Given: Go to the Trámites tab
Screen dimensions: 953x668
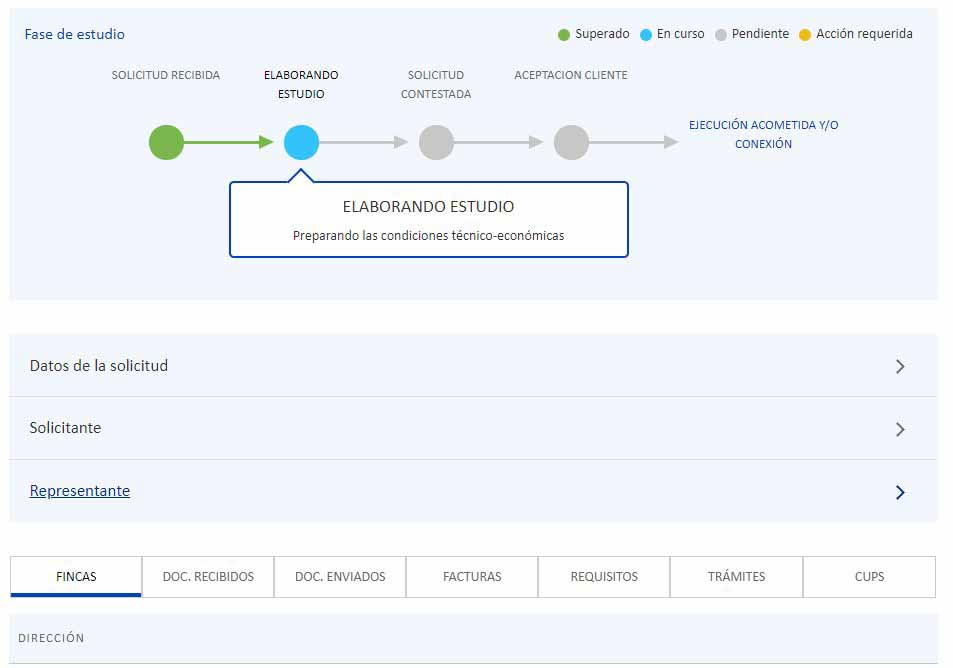Looking at the screenshot, I should (736, 577).
